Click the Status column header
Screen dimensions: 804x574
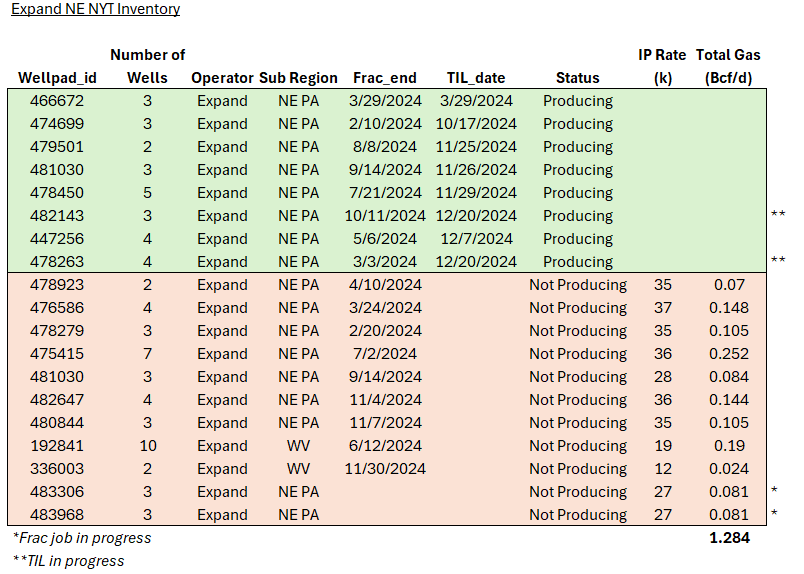[x=577, y=78]
